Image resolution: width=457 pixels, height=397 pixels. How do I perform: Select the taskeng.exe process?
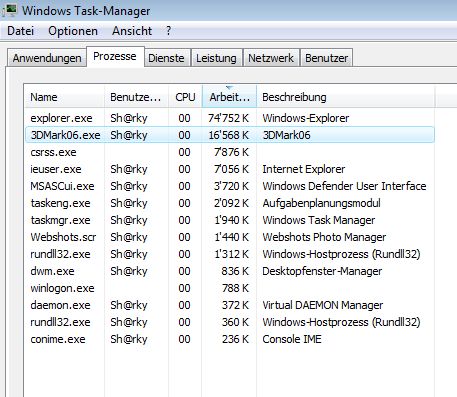(x=230, y=203)
